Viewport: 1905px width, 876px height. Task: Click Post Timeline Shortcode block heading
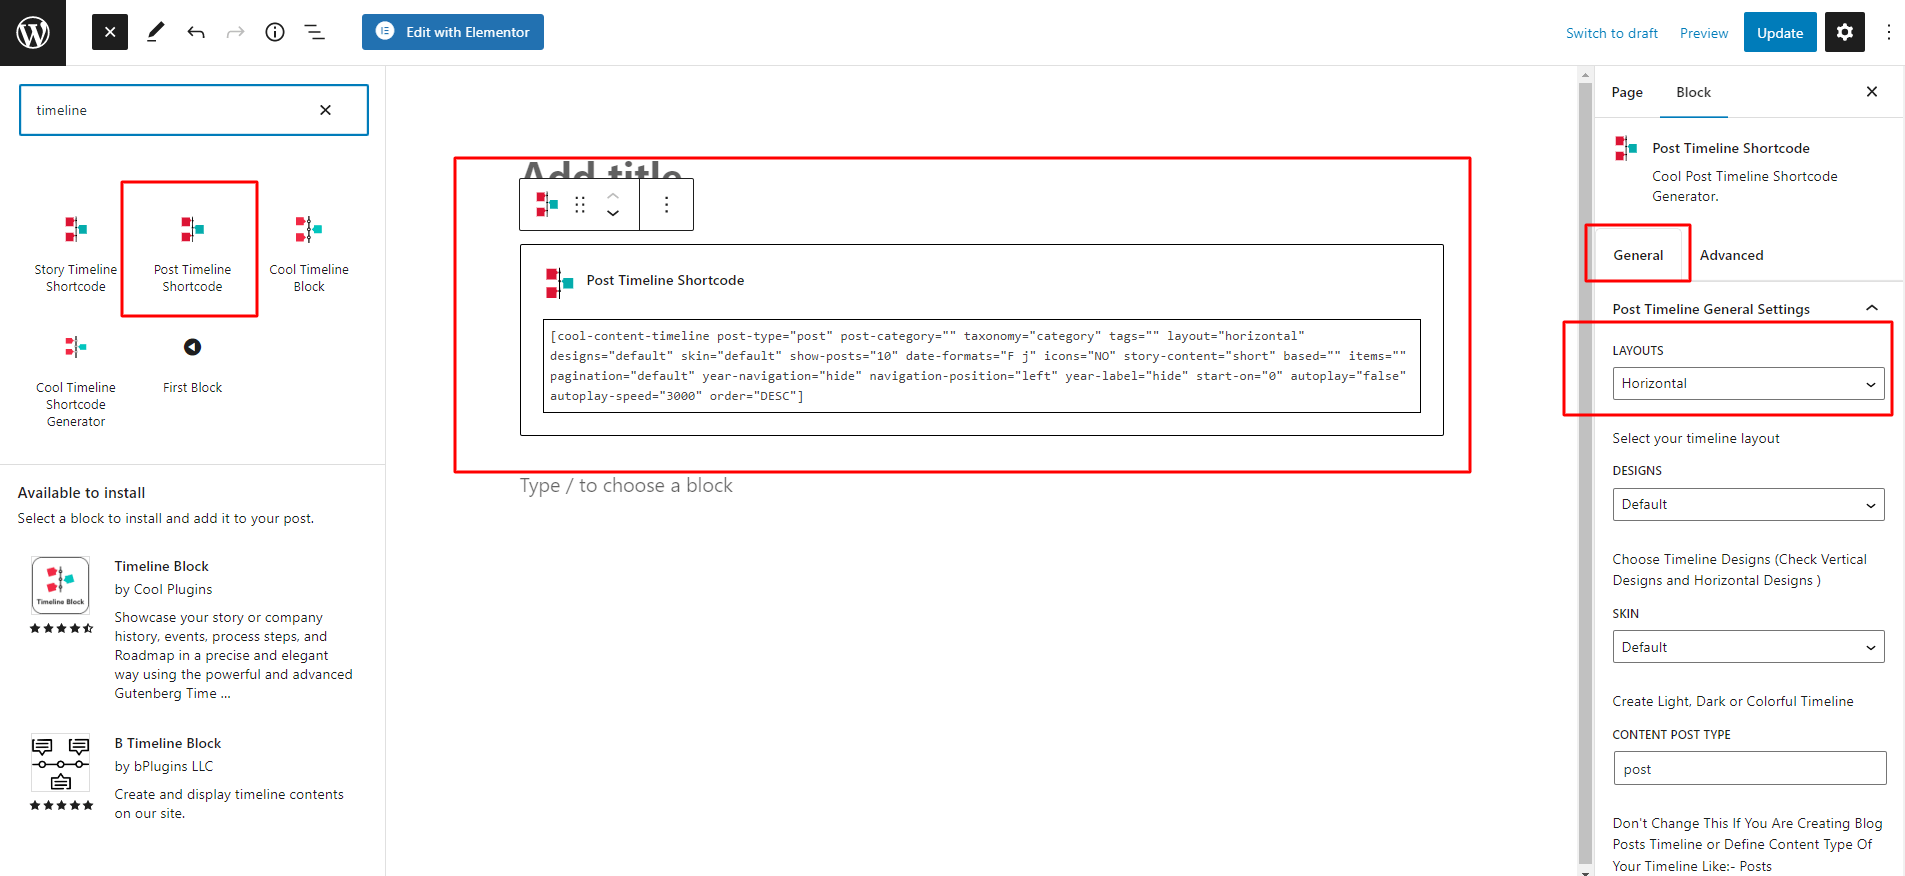665,280
